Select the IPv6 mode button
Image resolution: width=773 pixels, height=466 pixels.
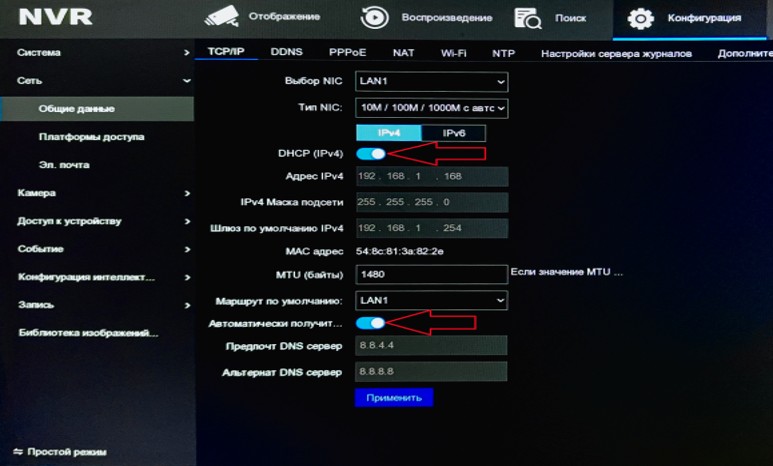[454, 133]
